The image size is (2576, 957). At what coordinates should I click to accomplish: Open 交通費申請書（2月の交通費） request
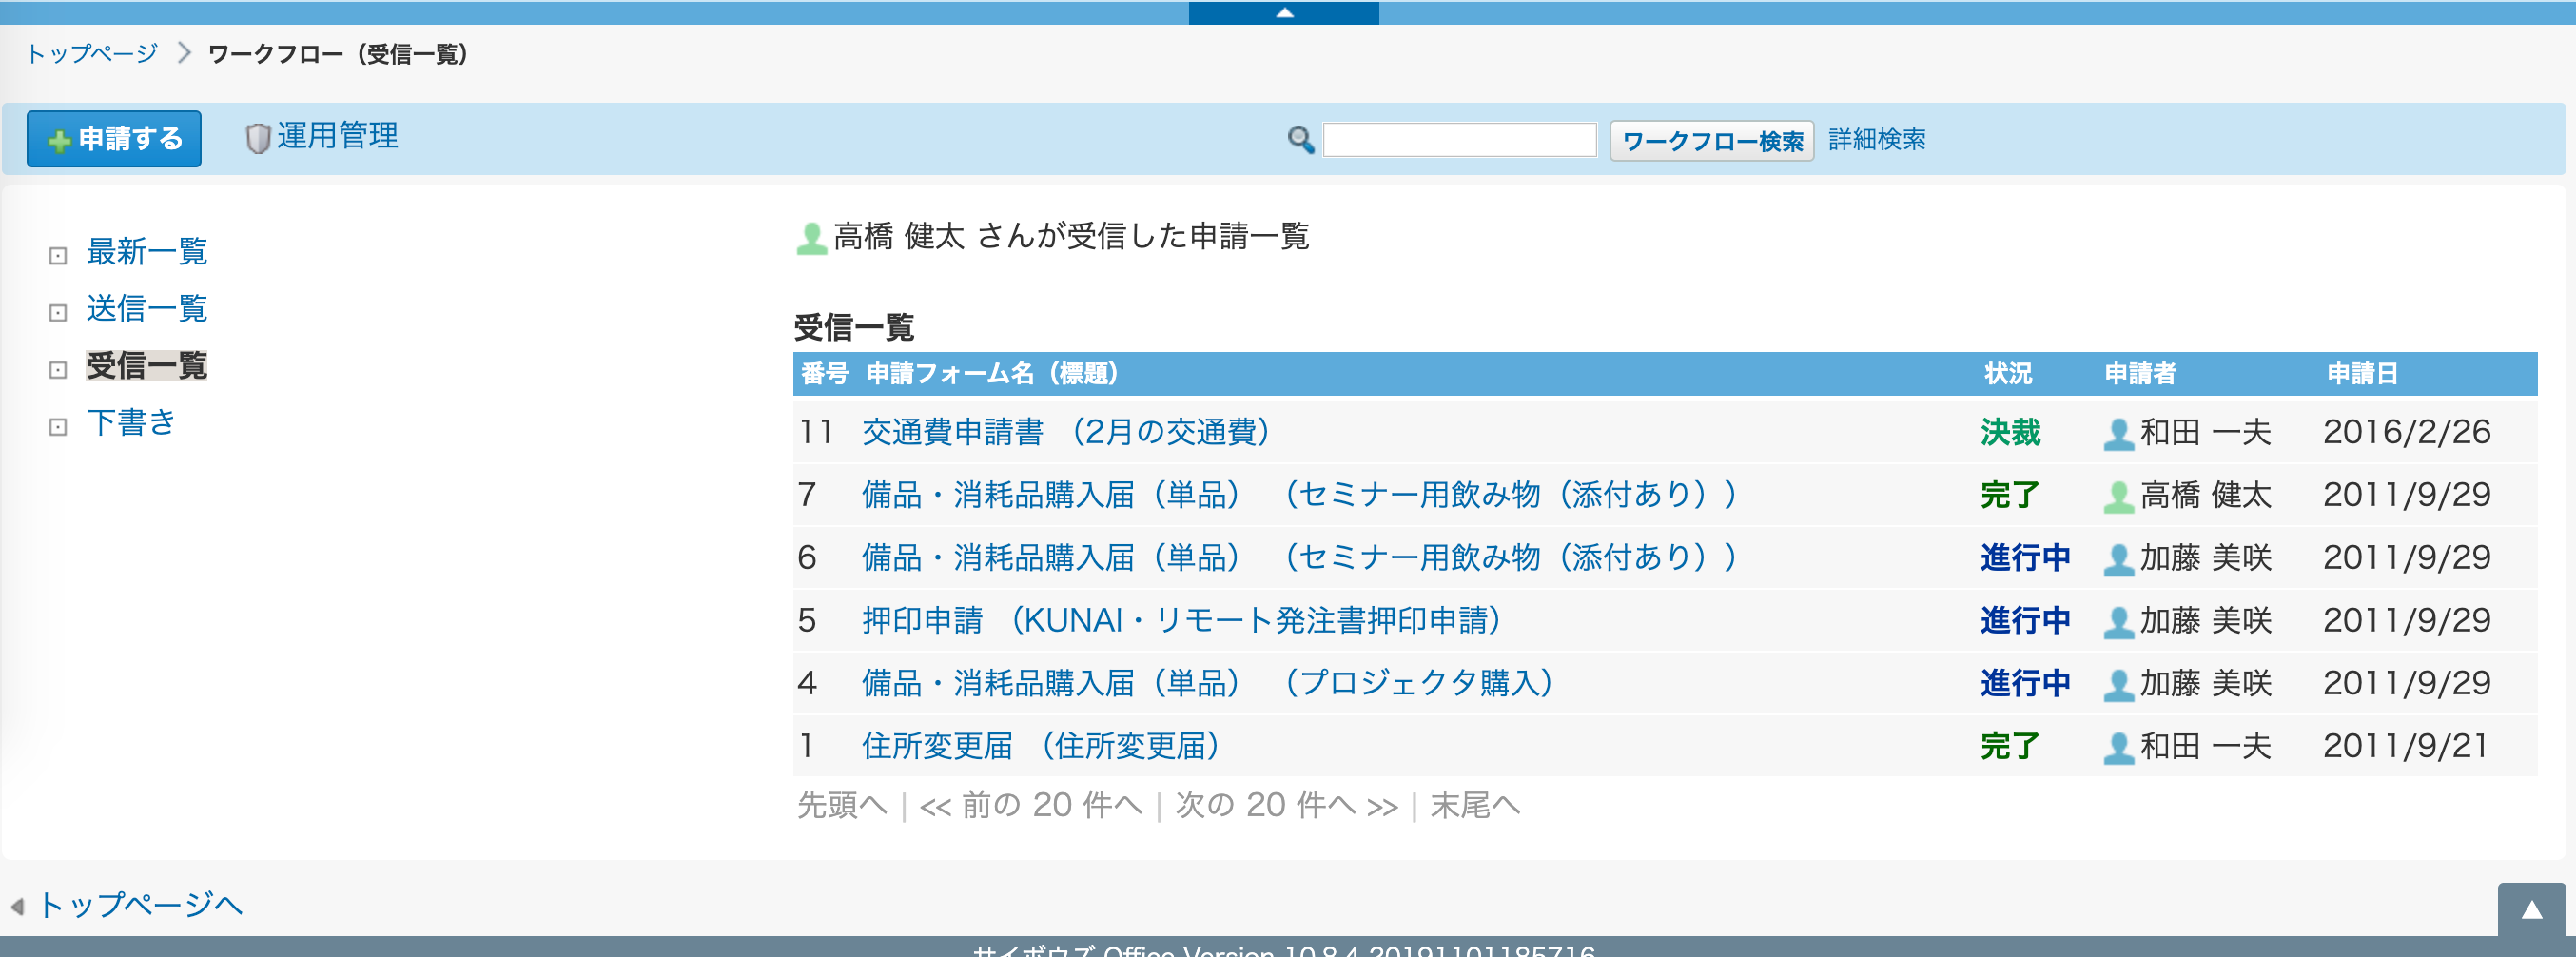pos(1066,432)
